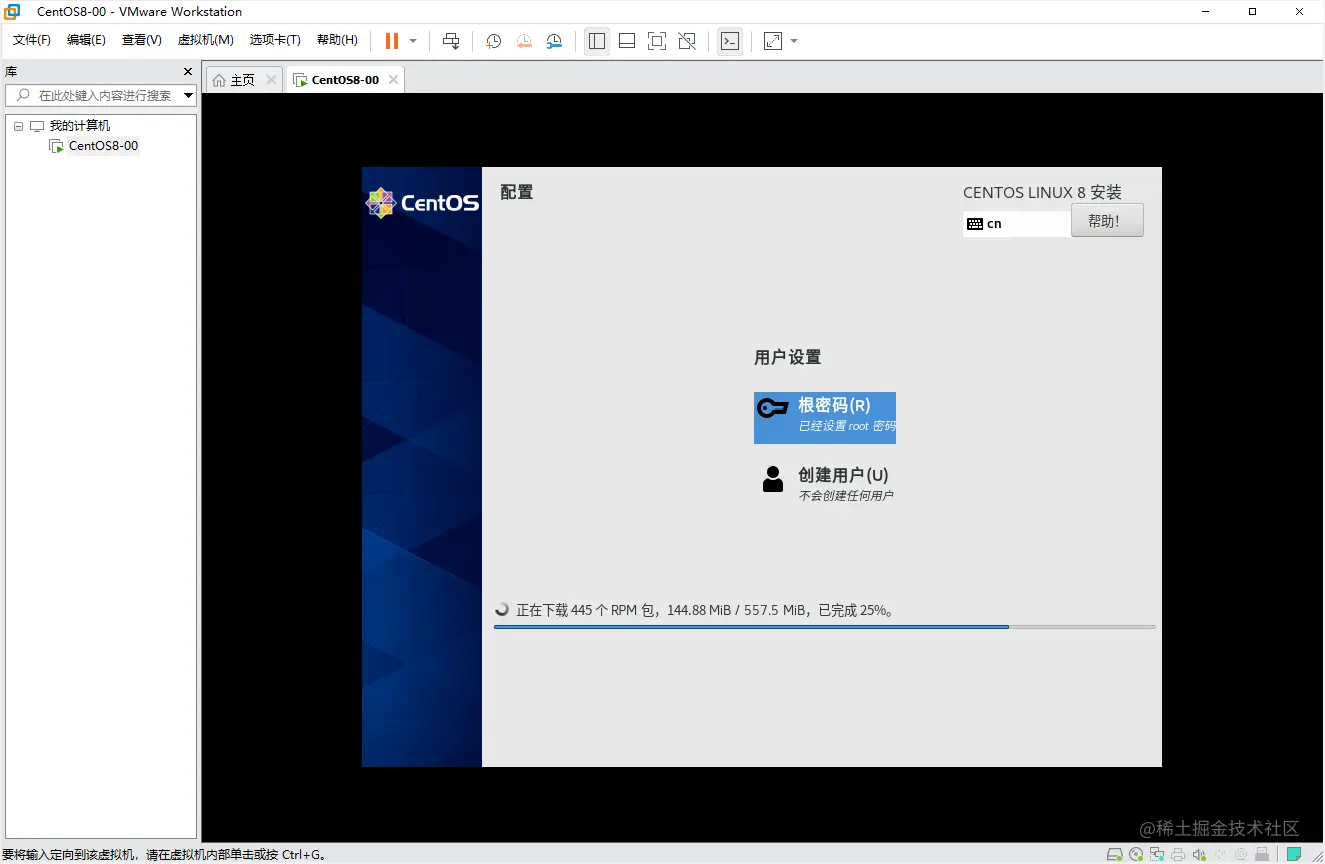Toggle the console view mode
Viewport: 1325px width, 864px height.
coord(730,41)
